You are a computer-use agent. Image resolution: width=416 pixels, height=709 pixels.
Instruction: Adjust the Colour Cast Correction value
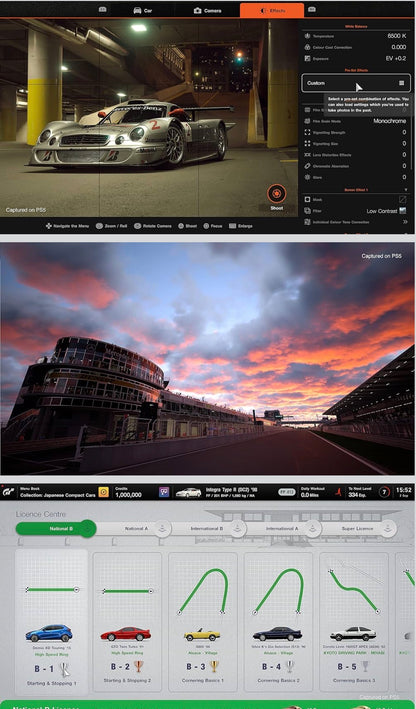pos(356,47)
